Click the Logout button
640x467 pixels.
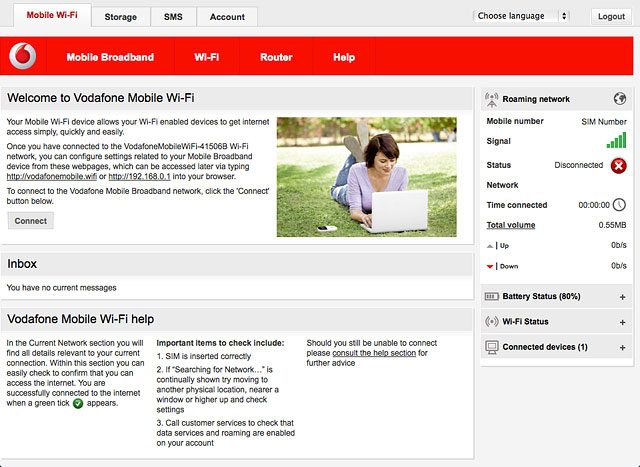[x=611, y=16]
